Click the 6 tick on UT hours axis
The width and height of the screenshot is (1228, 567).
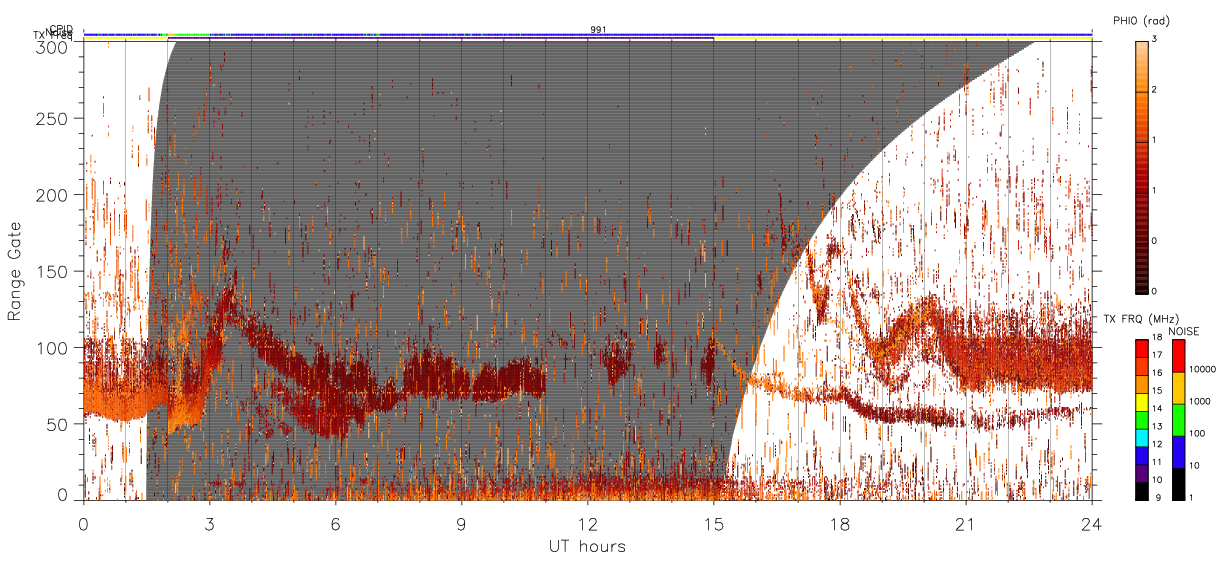[336, 523]
